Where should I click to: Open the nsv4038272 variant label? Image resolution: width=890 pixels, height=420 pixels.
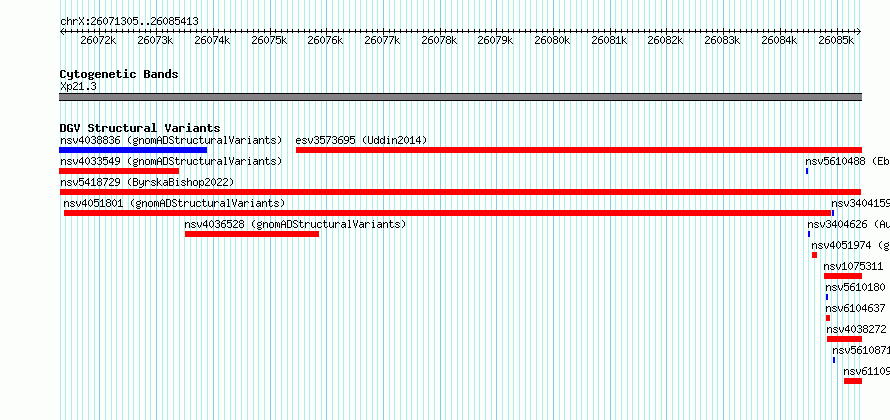(x=857, y=329)
